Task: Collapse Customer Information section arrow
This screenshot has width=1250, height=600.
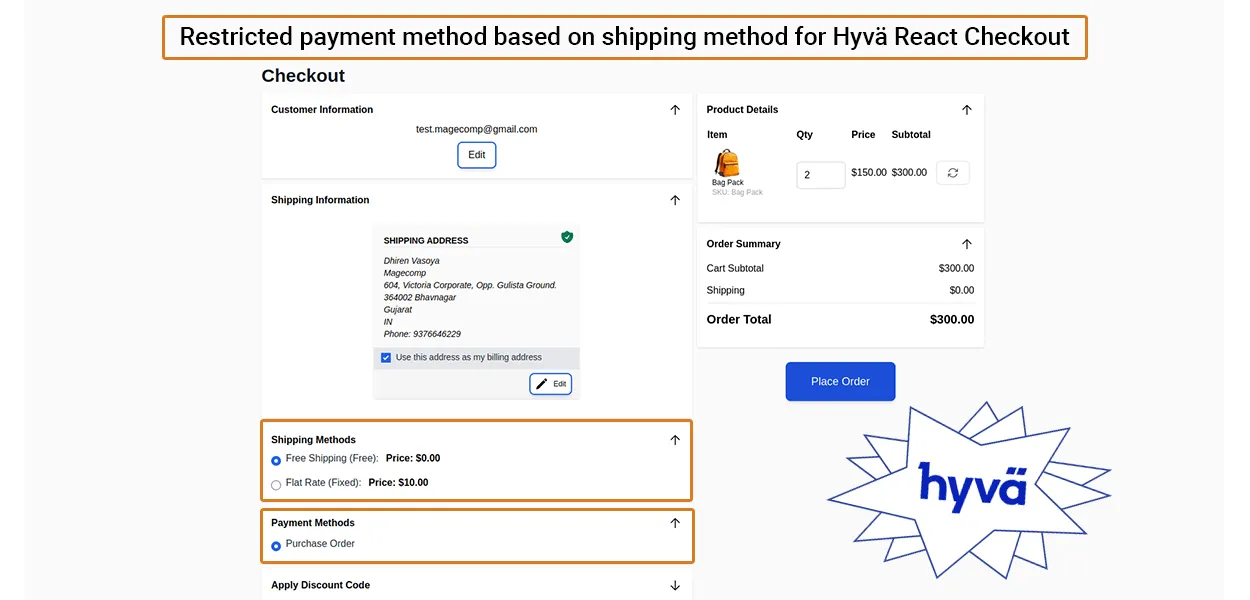Action: click(675, 110)
